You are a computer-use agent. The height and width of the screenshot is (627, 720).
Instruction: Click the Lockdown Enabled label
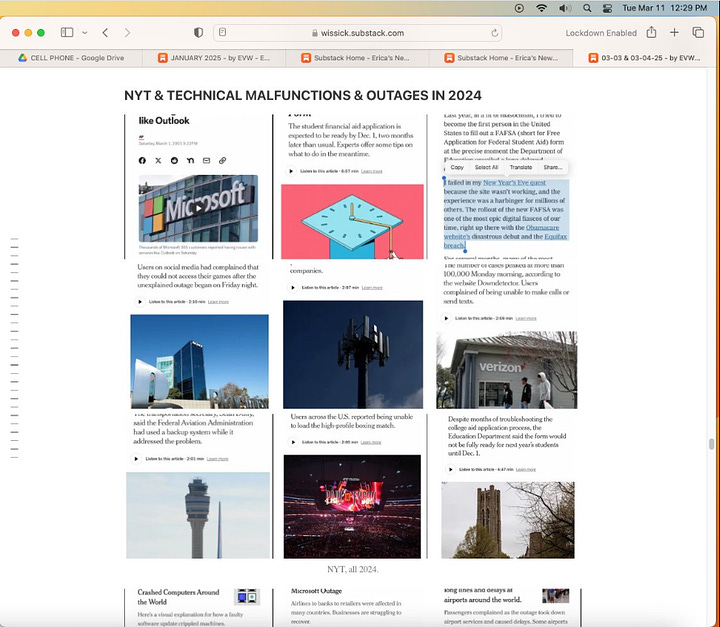pyautogui.click(x=601, y=33)
